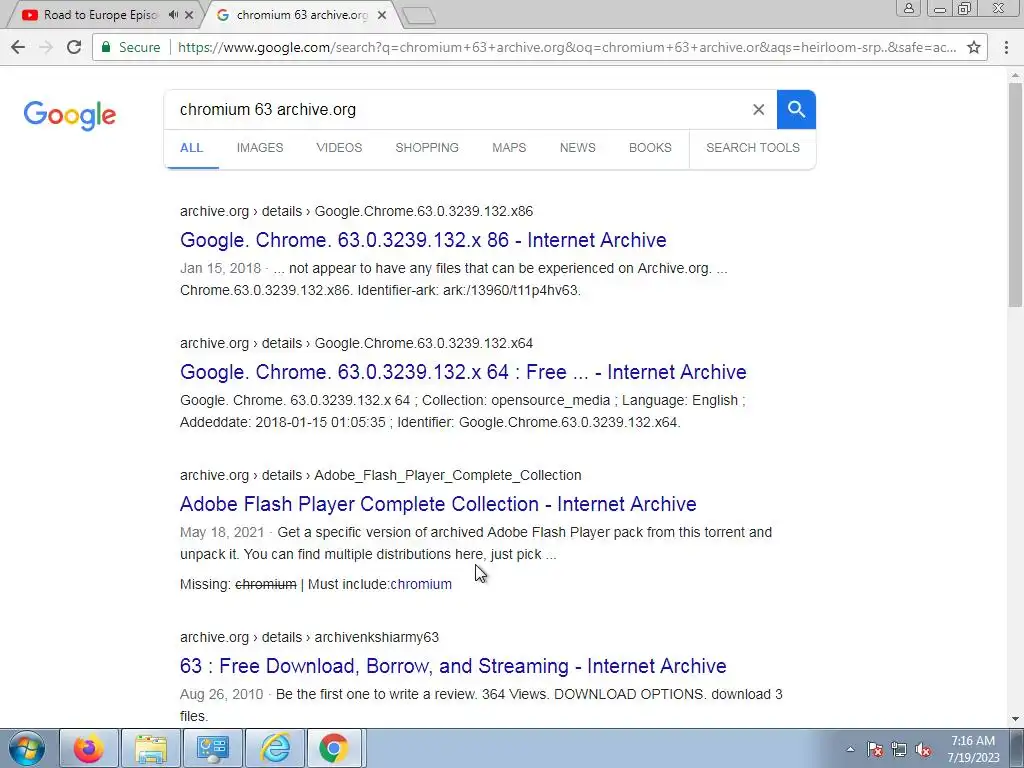Click the Adobe_Flash_Player_Complete_Collection breadcrumb
Viewport: 1024px width, 768px height.
click(x=381, y=475)
